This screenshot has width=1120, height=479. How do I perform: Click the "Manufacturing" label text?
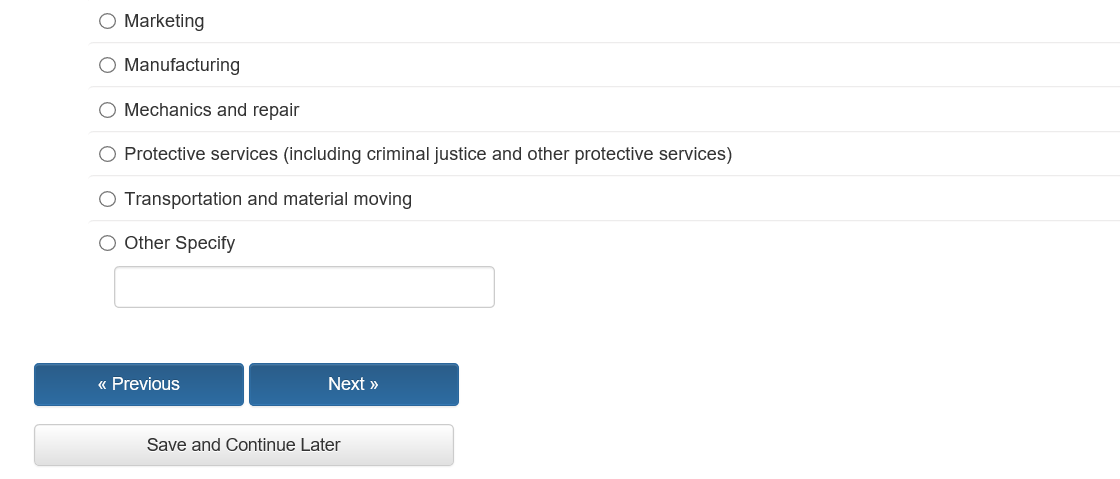182,65
